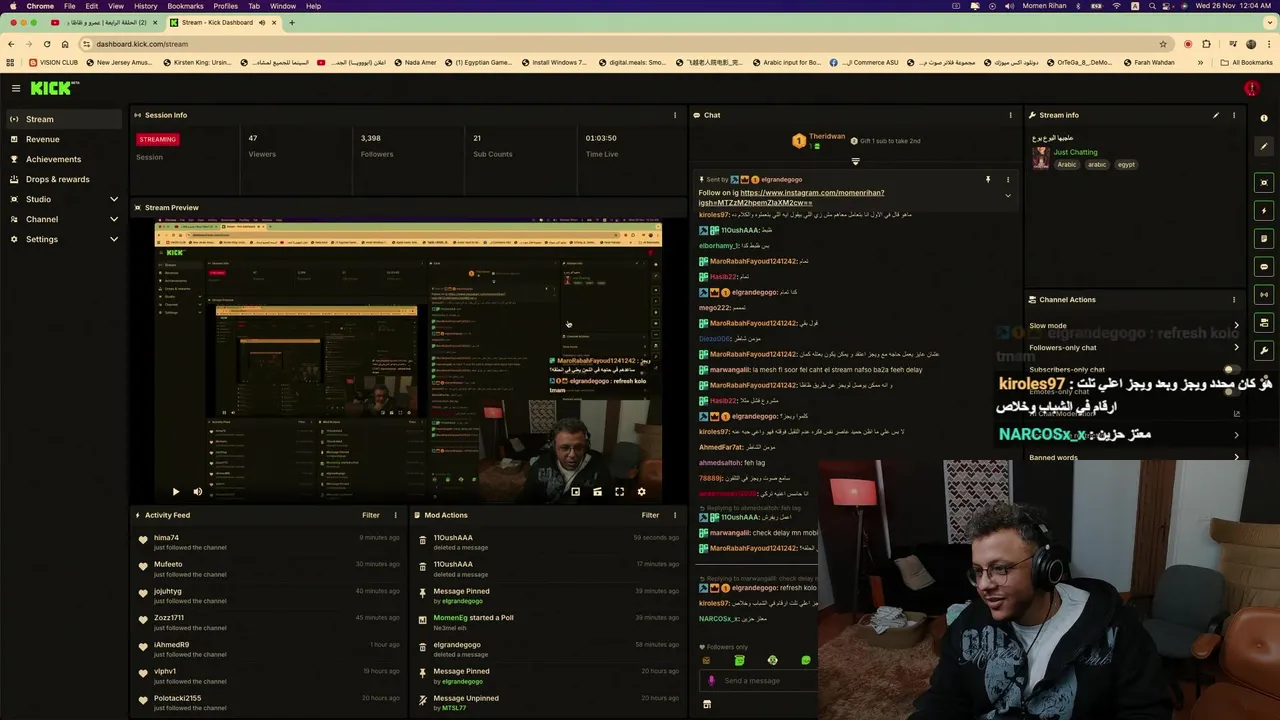Open Chrome History menu
This screenshot has height=720, width=1280.
coord(146,6)
